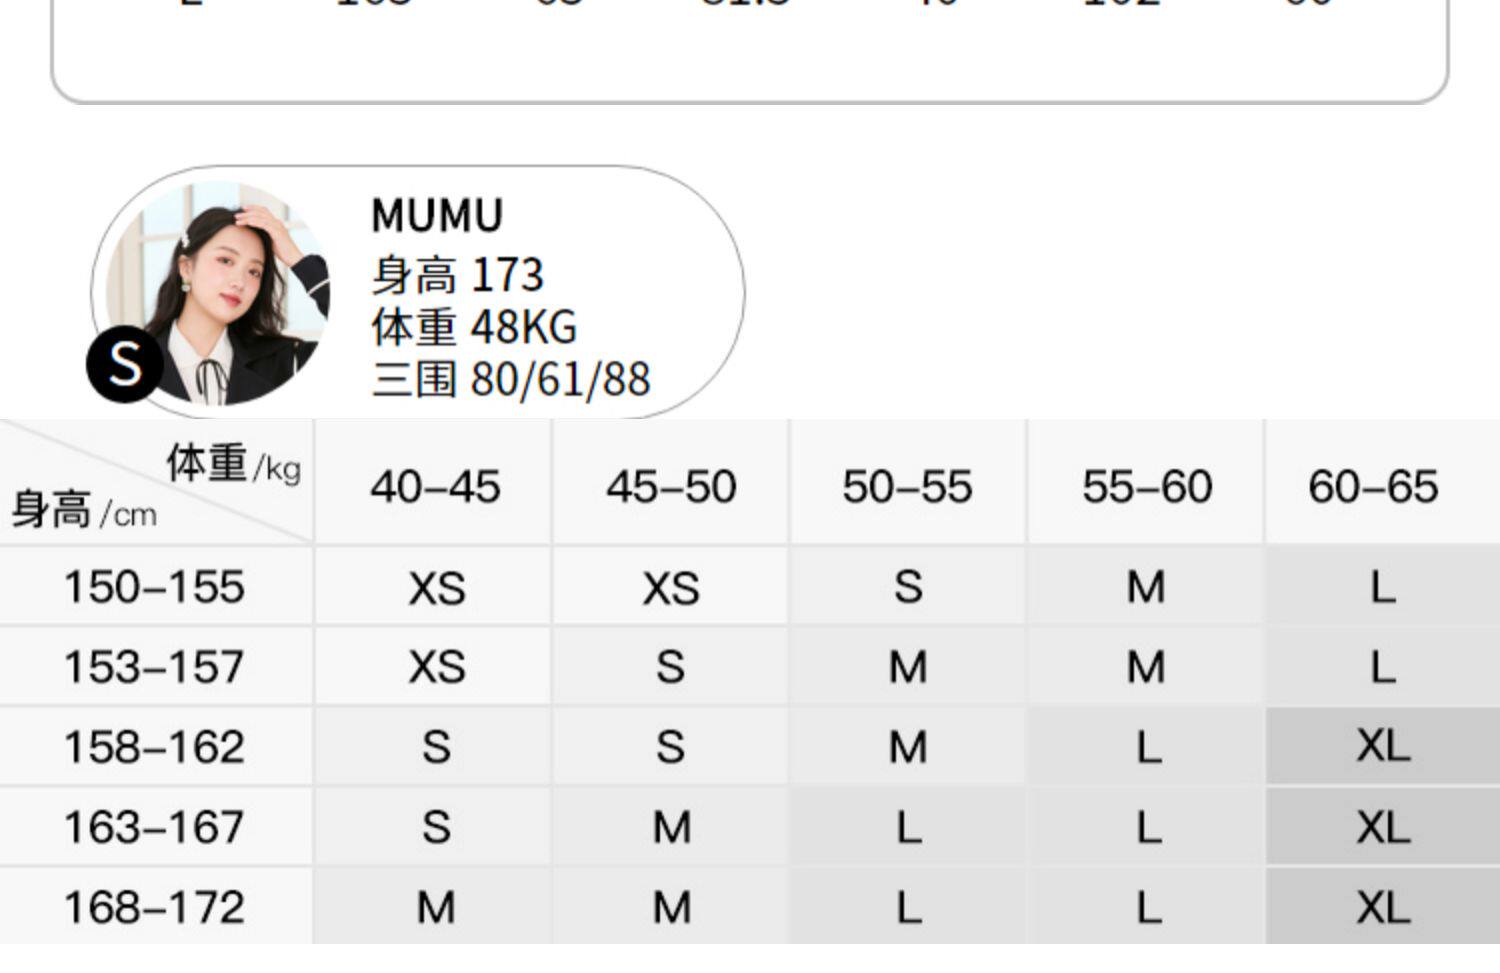The height and width of the screenshot is (973, 1500).
Task: Click the 163–167 height row label
Action: [154, 827]
